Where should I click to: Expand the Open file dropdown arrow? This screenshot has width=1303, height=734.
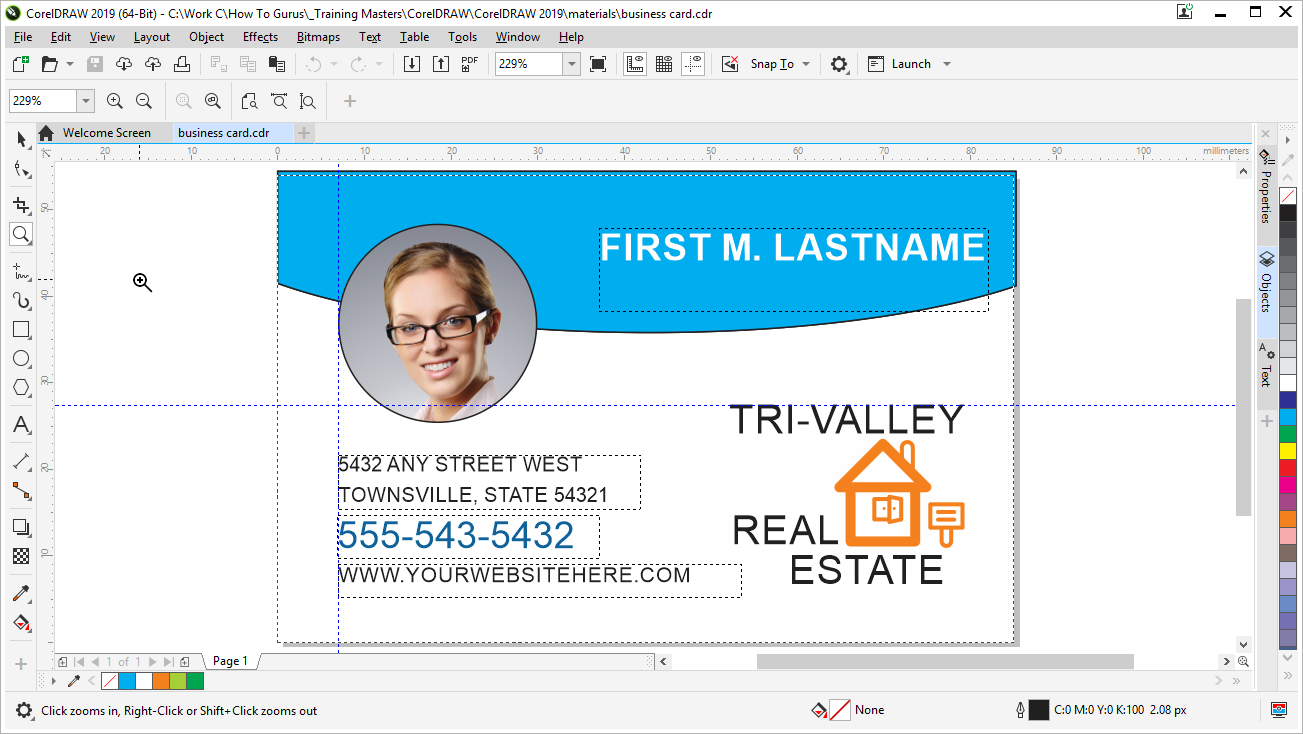pyautogui.click(x=70, y=63)
